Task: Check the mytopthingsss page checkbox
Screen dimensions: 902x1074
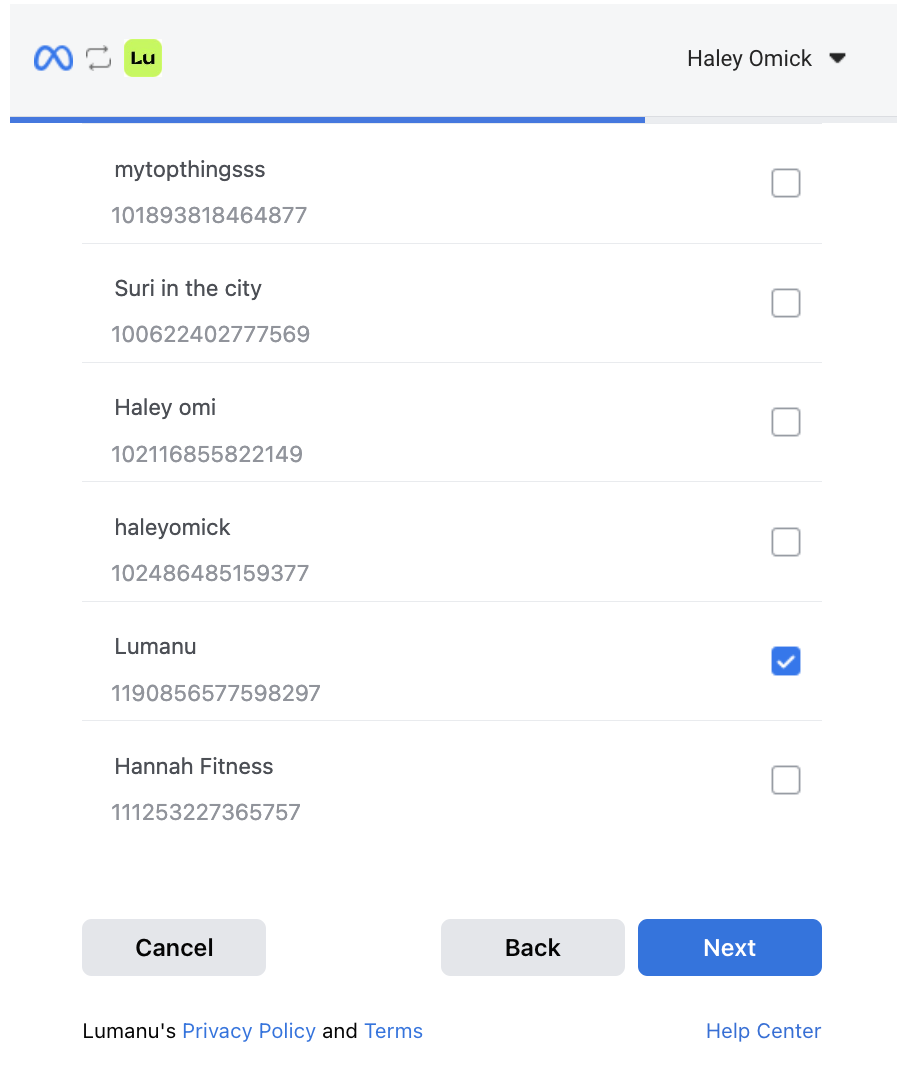Action: point(786,183)
